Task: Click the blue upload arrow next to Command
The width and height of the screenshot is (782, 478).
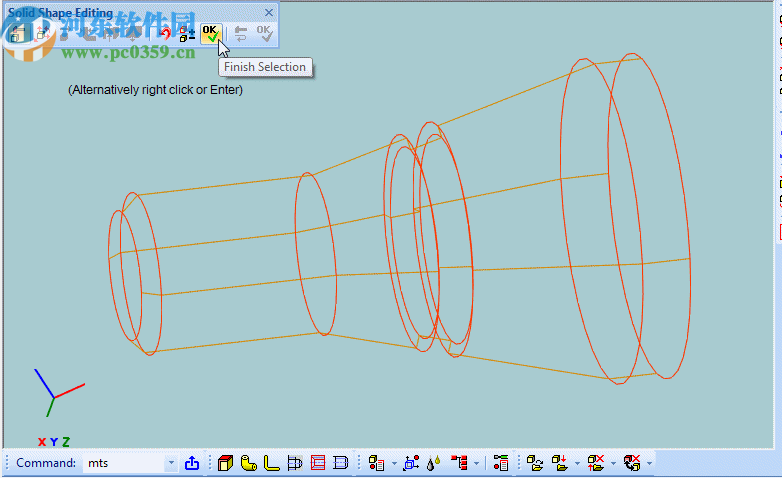Action: click(192, 463)
